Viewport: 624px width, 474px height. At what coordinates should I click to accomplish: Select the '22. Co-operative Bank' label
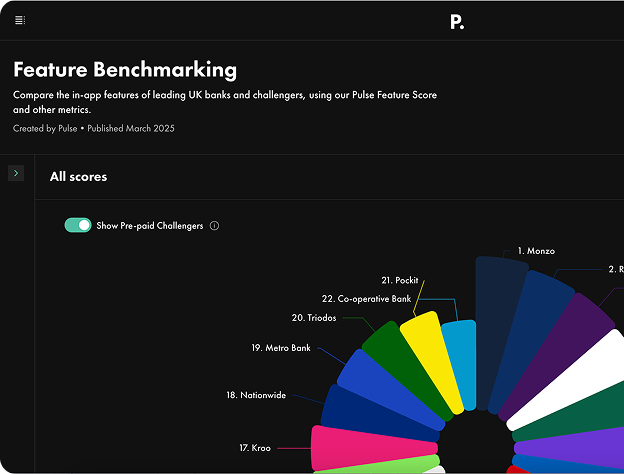click(366, 299)
